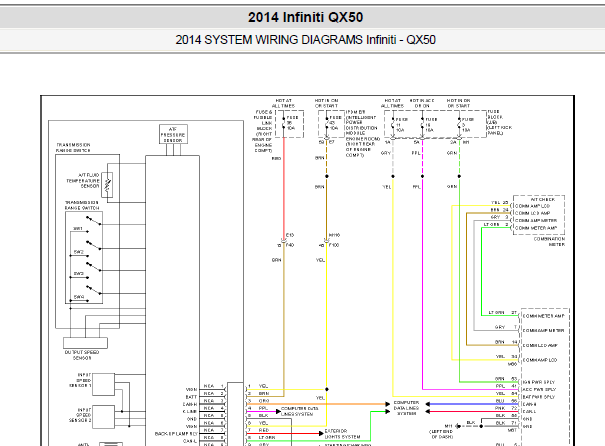The image size is (605, 446).
Task: Select the '2014 SYSTEM WIRING DIAGRAMS Infiniti - QX50' subtitle
Action: click(305, 40)
